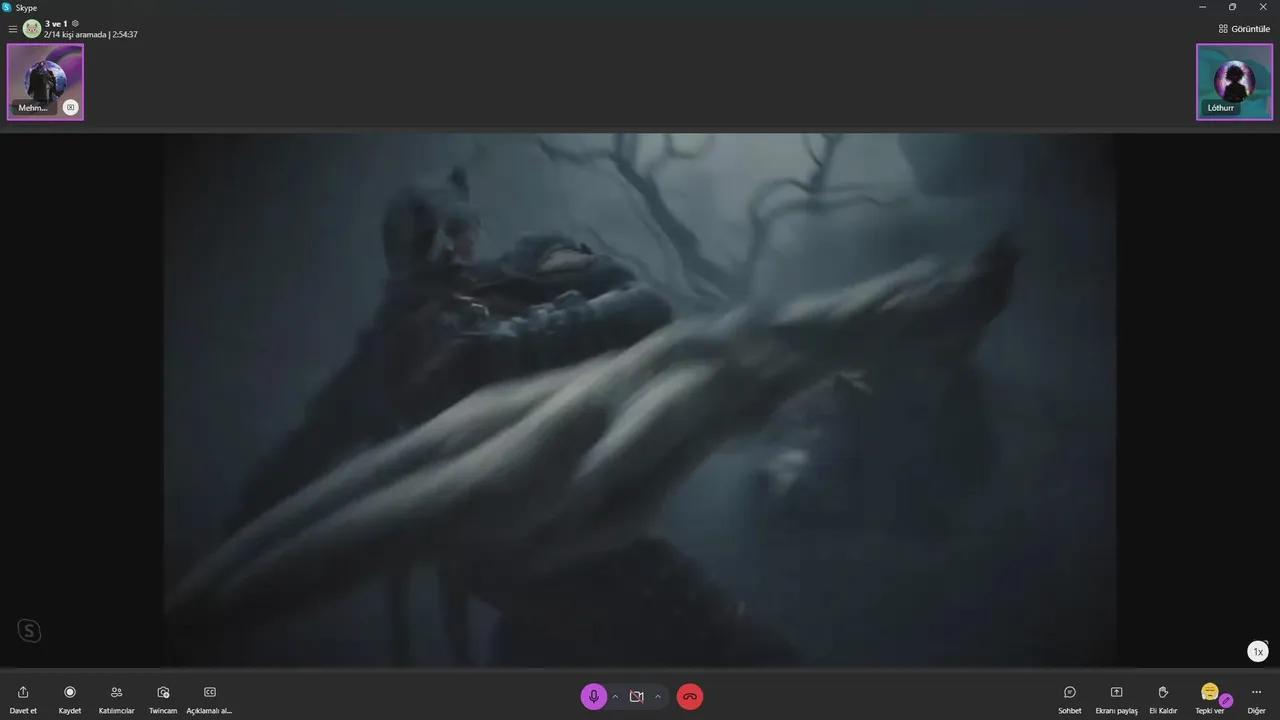
Task: Expand camera options chevron
Action: [658, 697]
